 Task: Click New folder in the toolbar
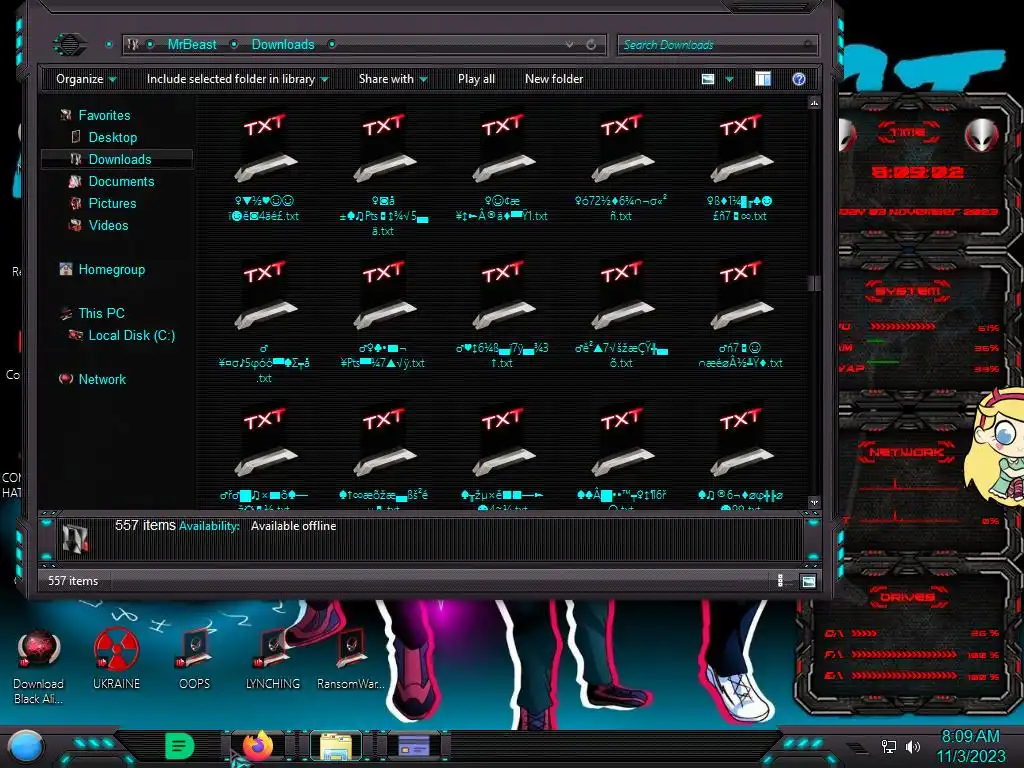tap(554, 79)
